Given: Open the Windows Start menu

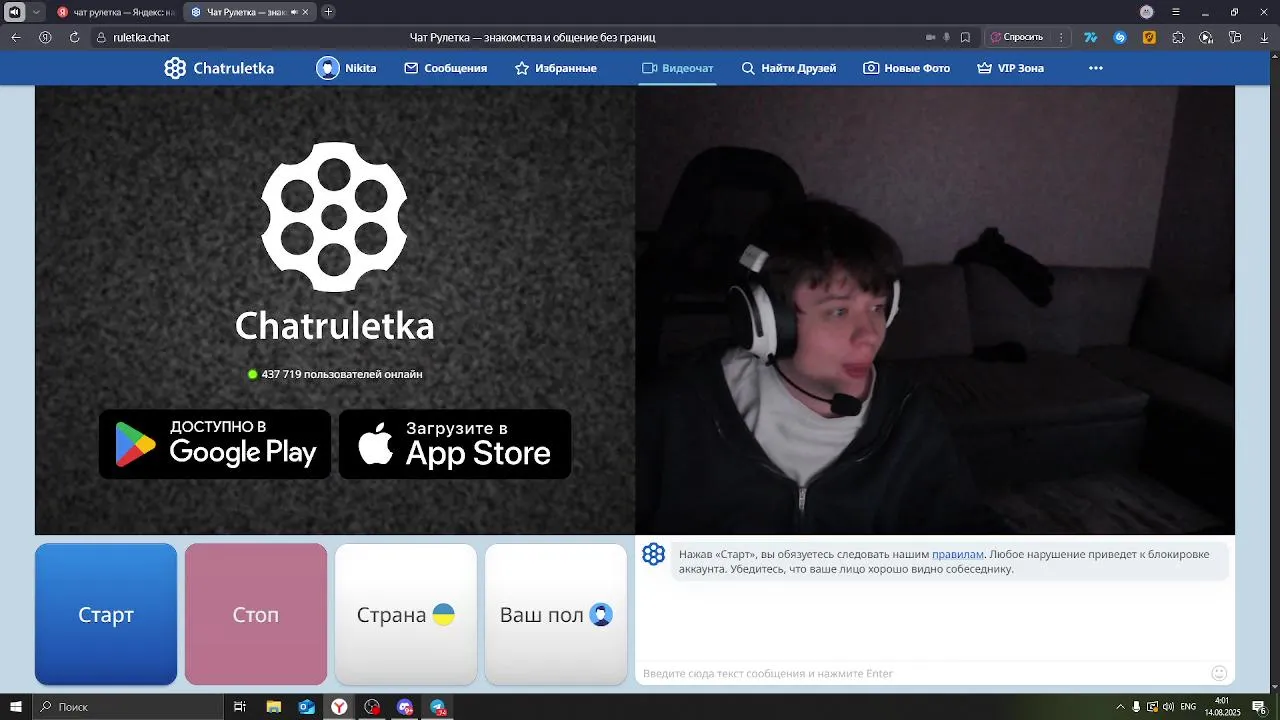Looking at the screenshot, I should (x=16, y=707).
